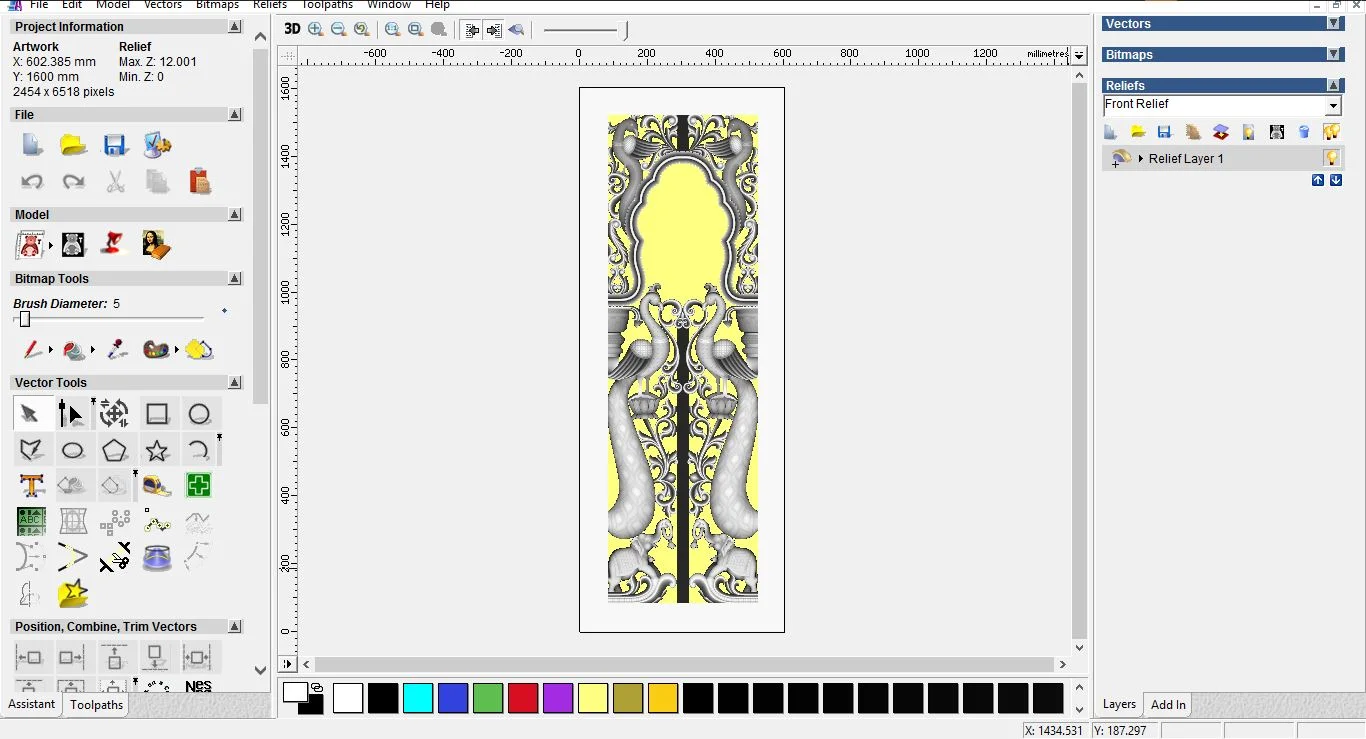This screenshot has height=739, width=1366.
Task: Delete relief layer using trash bin icon
Action: pyautogui.click(x=1304, y=132)
